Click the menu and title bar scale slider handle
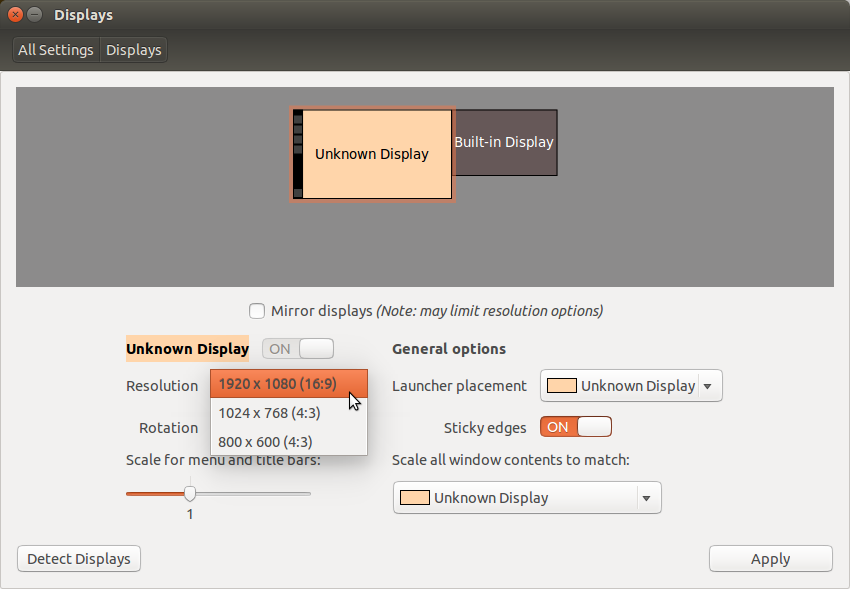Viewport: 850px width, 589px height. (190, 493)
